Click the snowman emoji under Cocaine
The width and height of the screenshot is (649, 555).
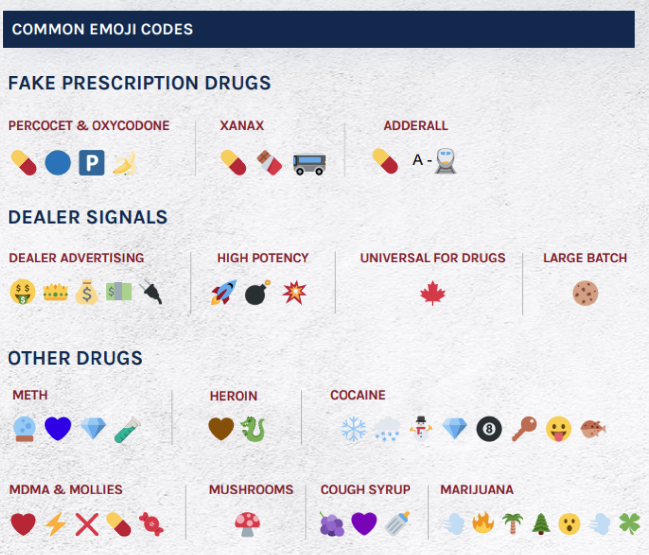[x=421, y=428]
